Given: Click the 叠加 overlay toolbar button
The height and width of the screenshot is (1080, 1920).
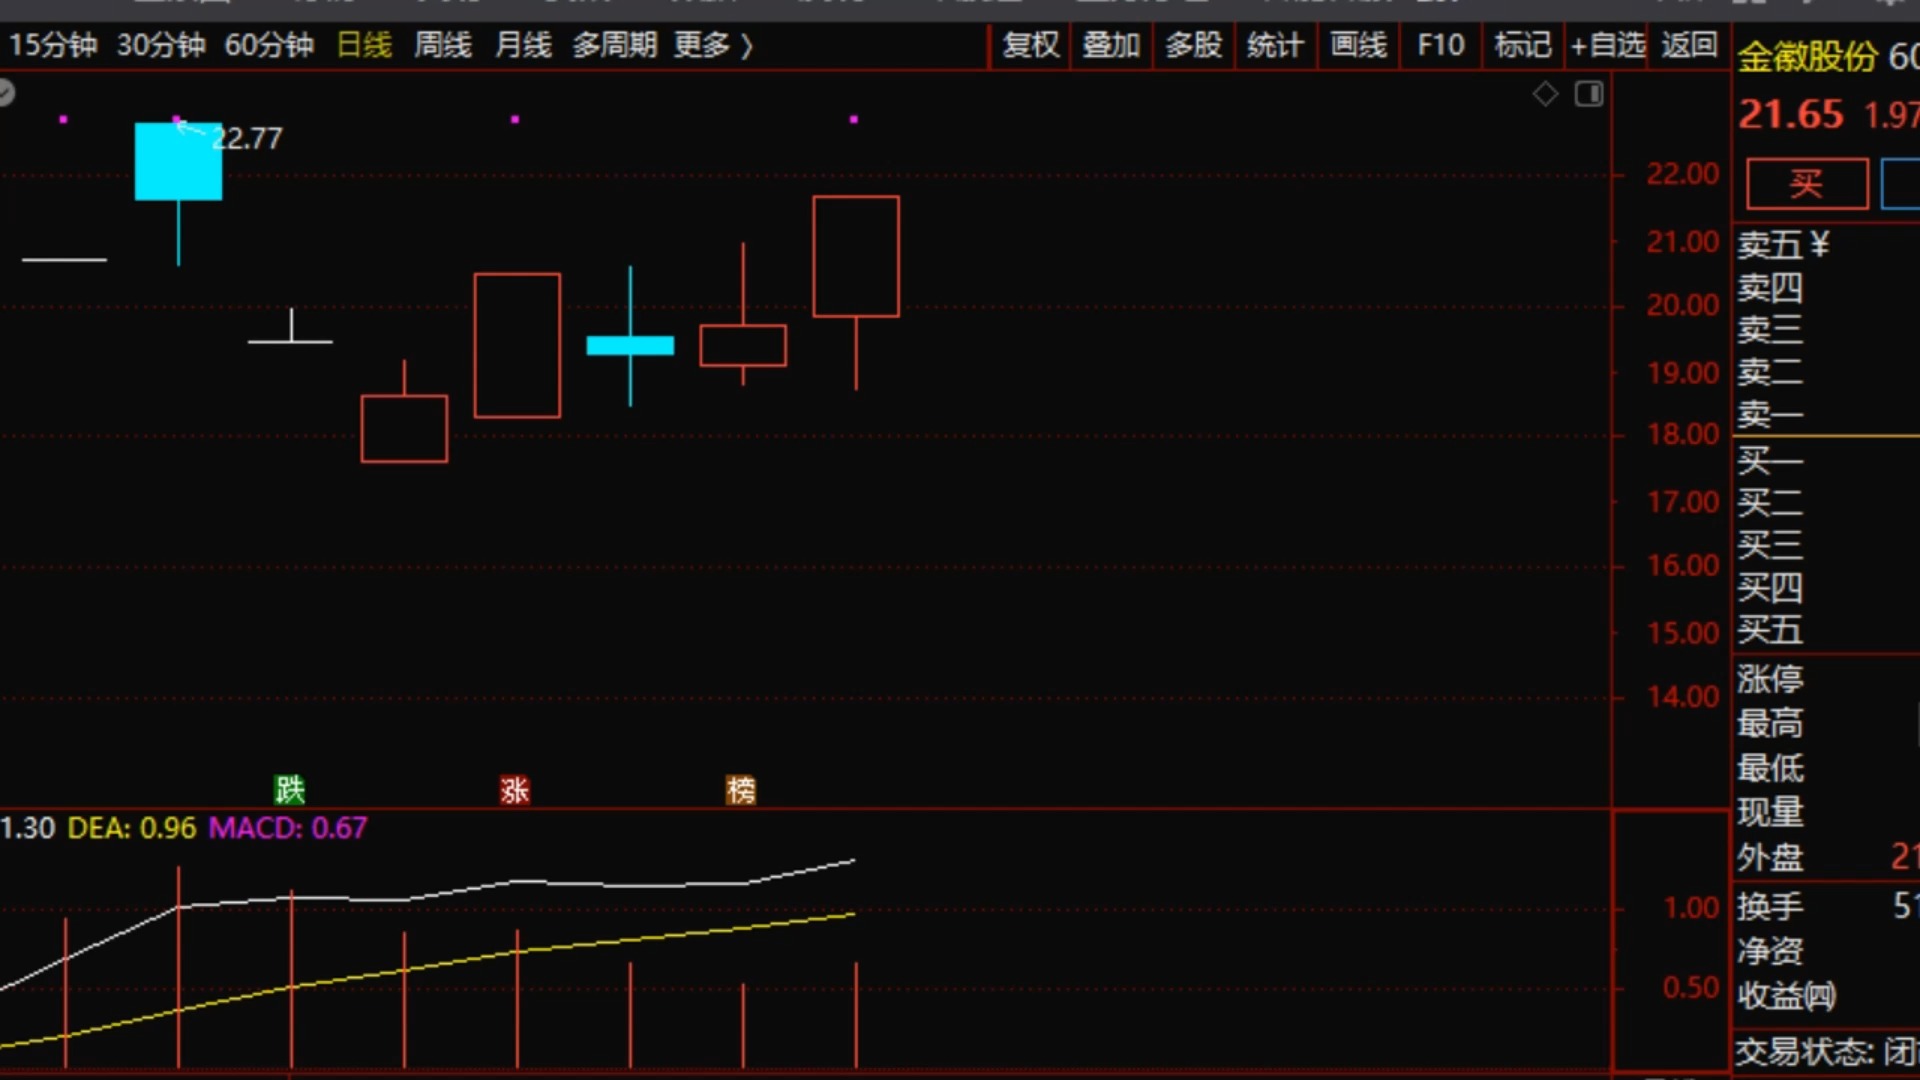Looking at the screenshot, I should point(1112,45).
